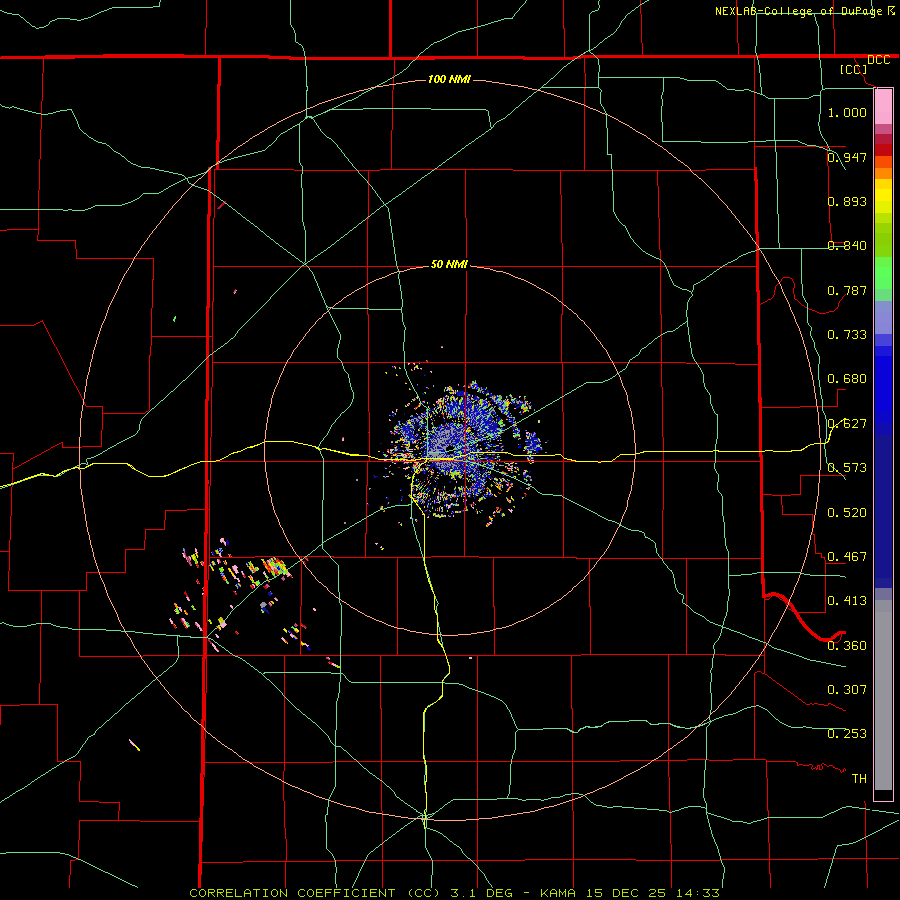Click the 0.680 scale value
This screenshot has height=900, width=900.
click(847, 379)
